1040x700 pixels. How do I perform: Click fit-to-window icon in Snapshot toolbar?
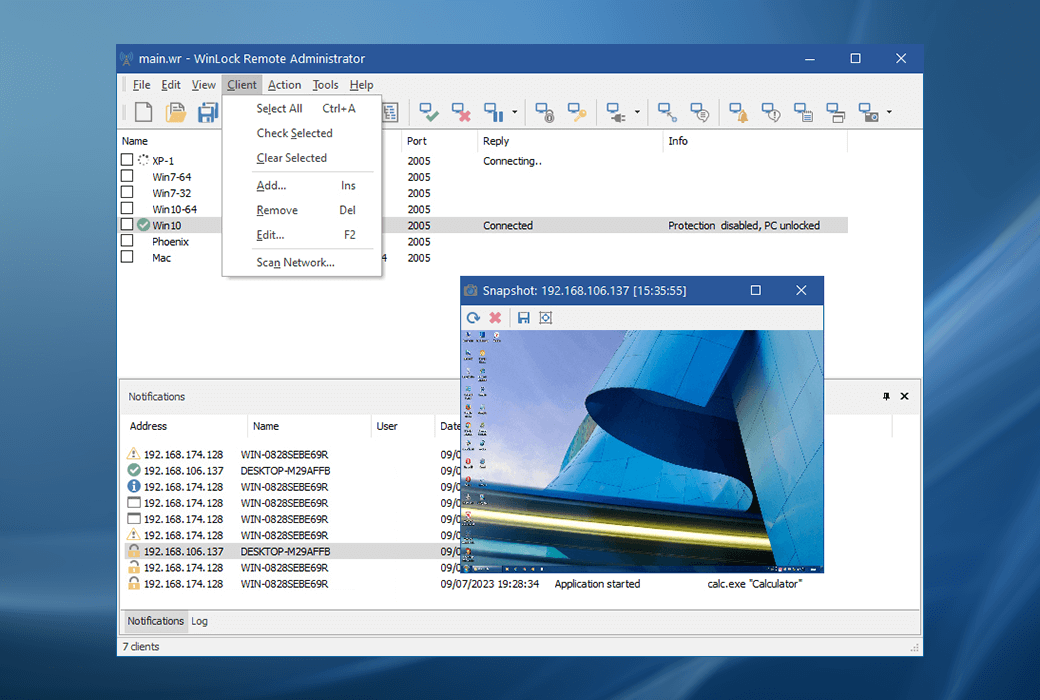pyautogui.click(x=546, y=318)
